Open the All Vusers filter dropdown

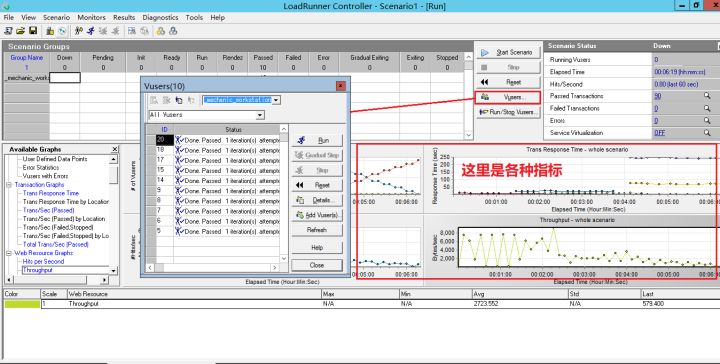[x=260, y=115]
